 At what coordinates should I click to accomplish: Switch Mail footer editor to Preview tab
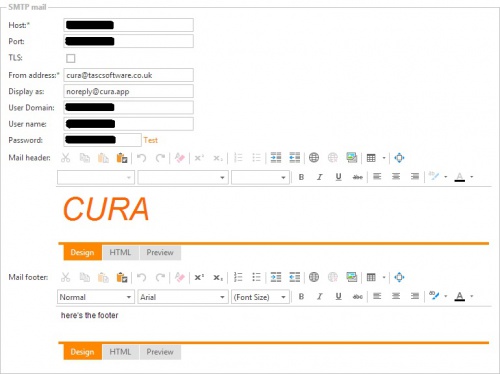click(160, 352)
